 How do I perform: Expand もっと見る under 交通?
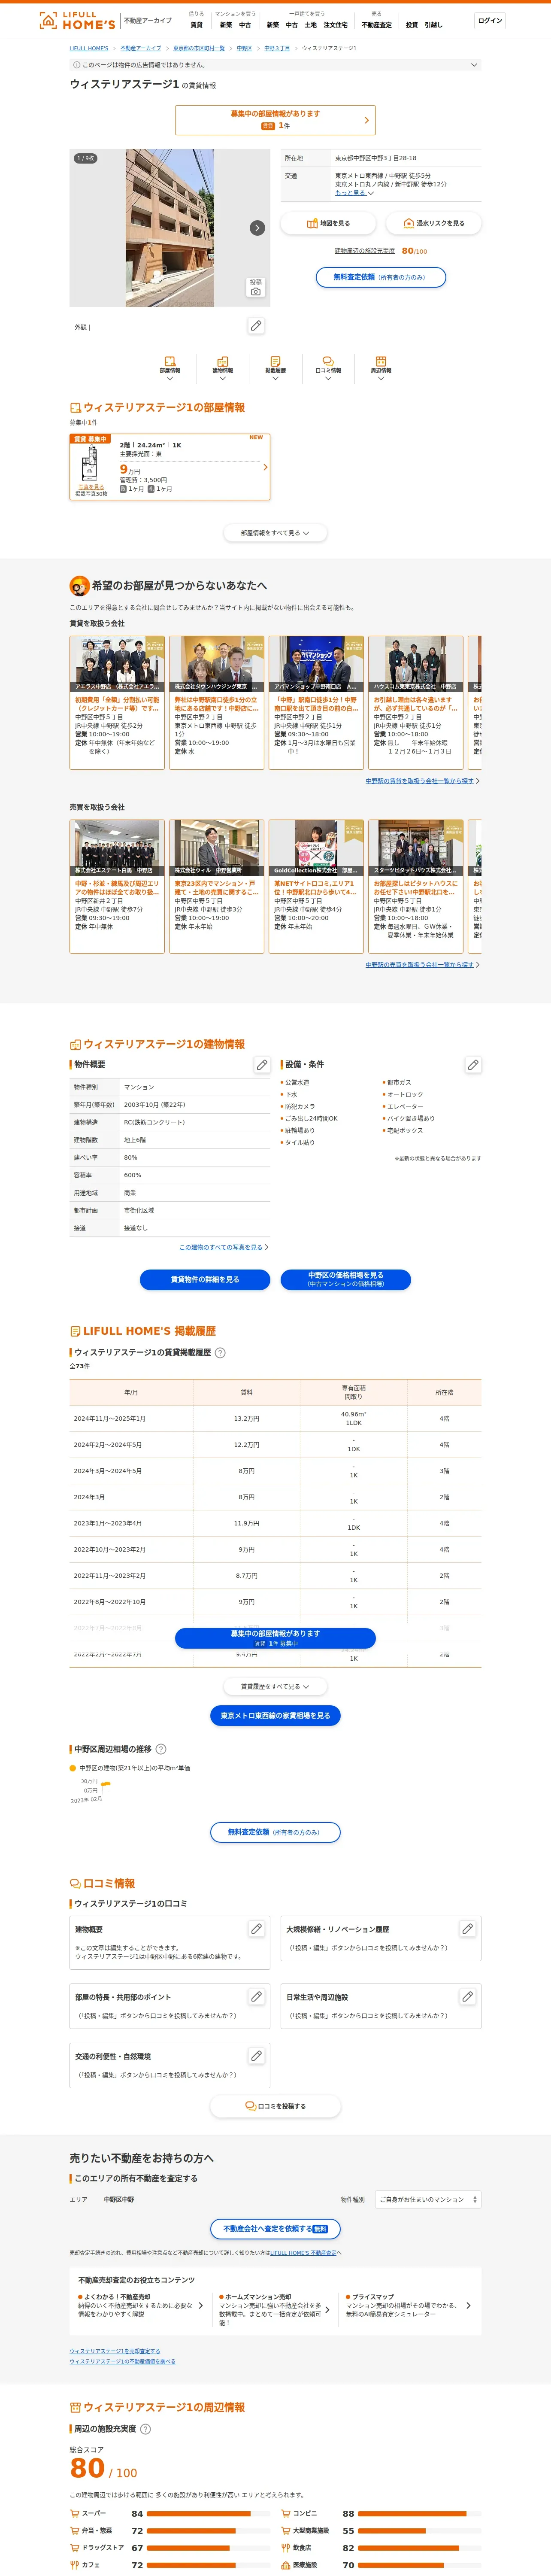tap(354, 193)
